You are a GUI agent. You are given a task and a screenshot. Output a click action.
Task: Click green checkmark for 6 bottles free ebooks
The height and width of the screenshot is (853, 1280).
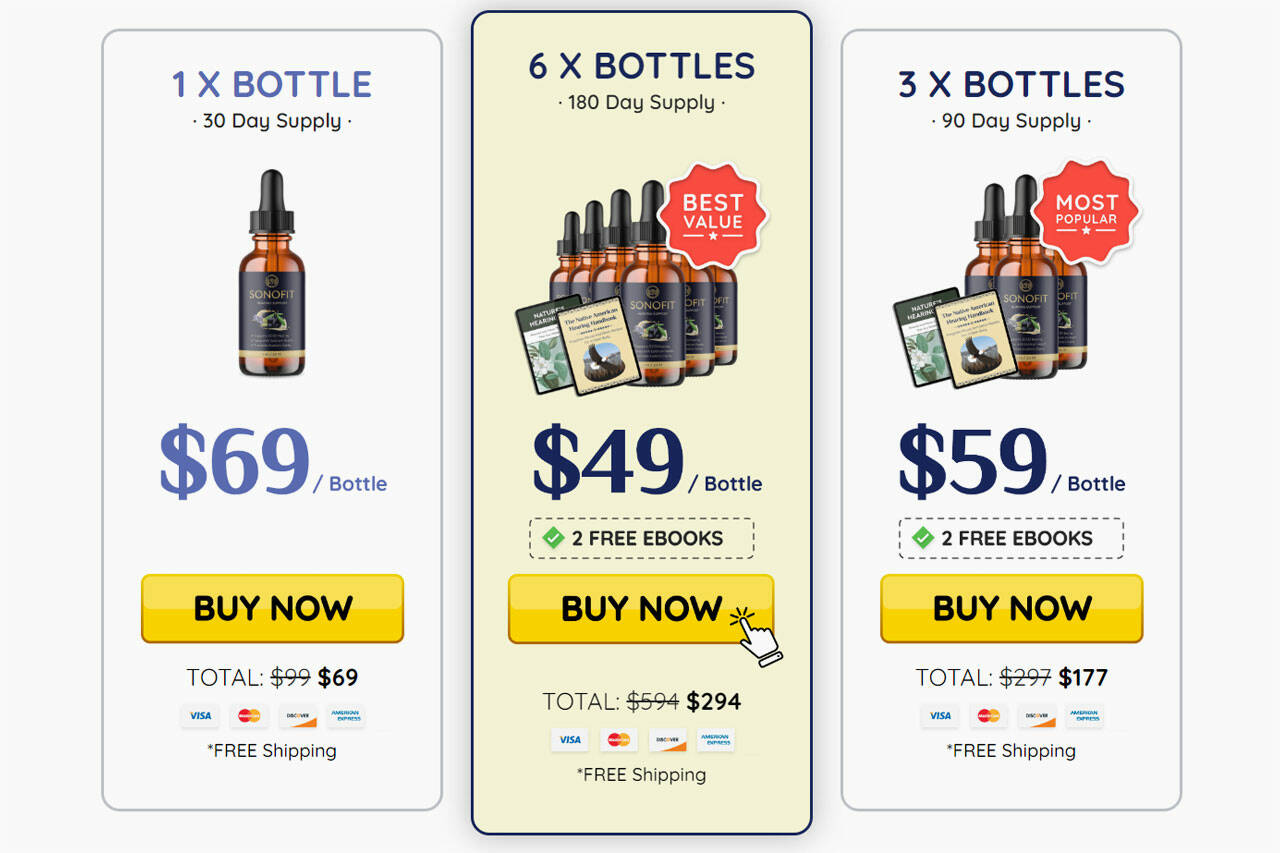[x=553, y=538]
